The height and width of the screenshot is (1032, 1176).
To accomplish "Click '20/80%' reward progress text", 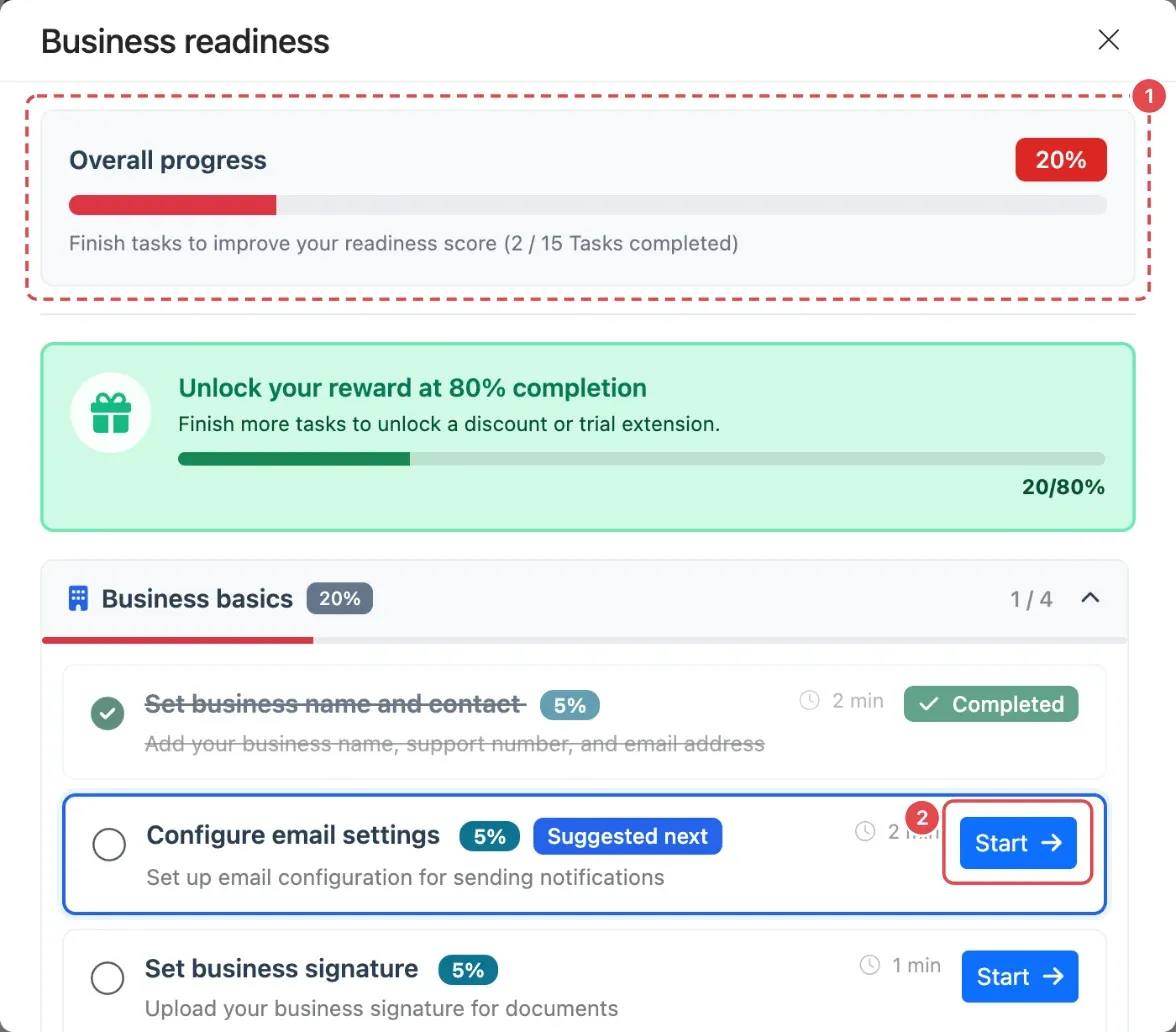I will pos(1064,487).
